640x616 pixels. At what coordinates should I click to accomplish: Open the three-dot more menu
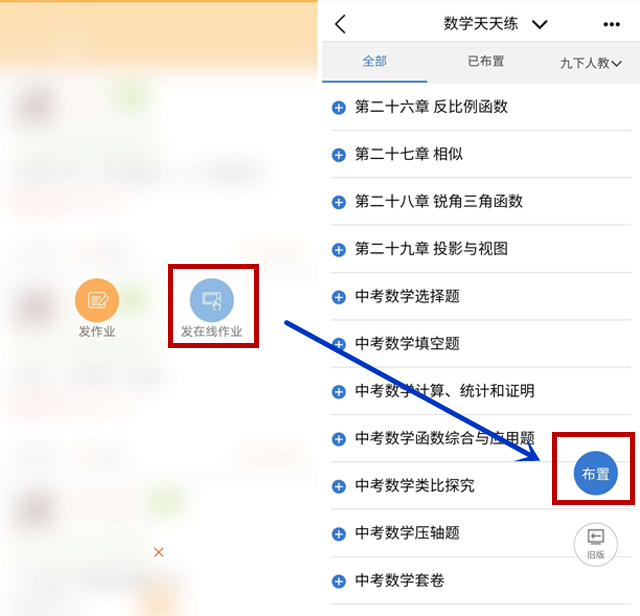coord(611,24)
